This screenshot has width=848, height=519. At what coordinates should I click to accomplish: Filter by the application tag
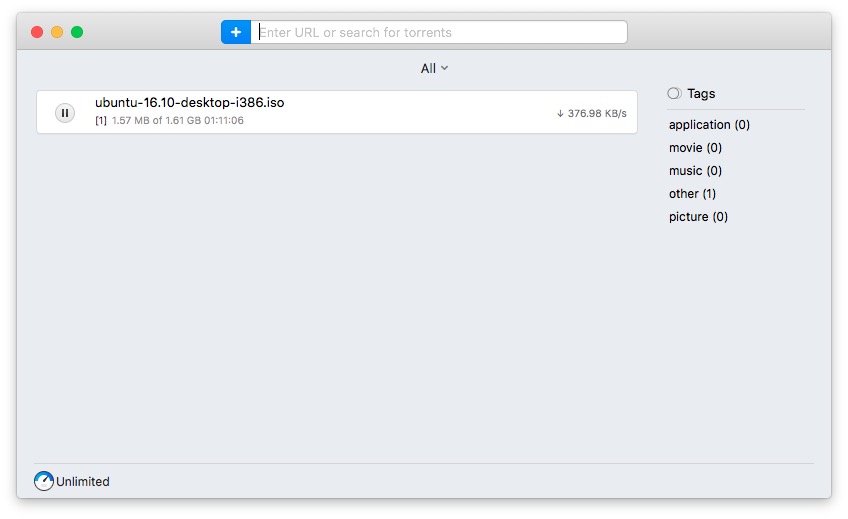click(x=708, y=125)
